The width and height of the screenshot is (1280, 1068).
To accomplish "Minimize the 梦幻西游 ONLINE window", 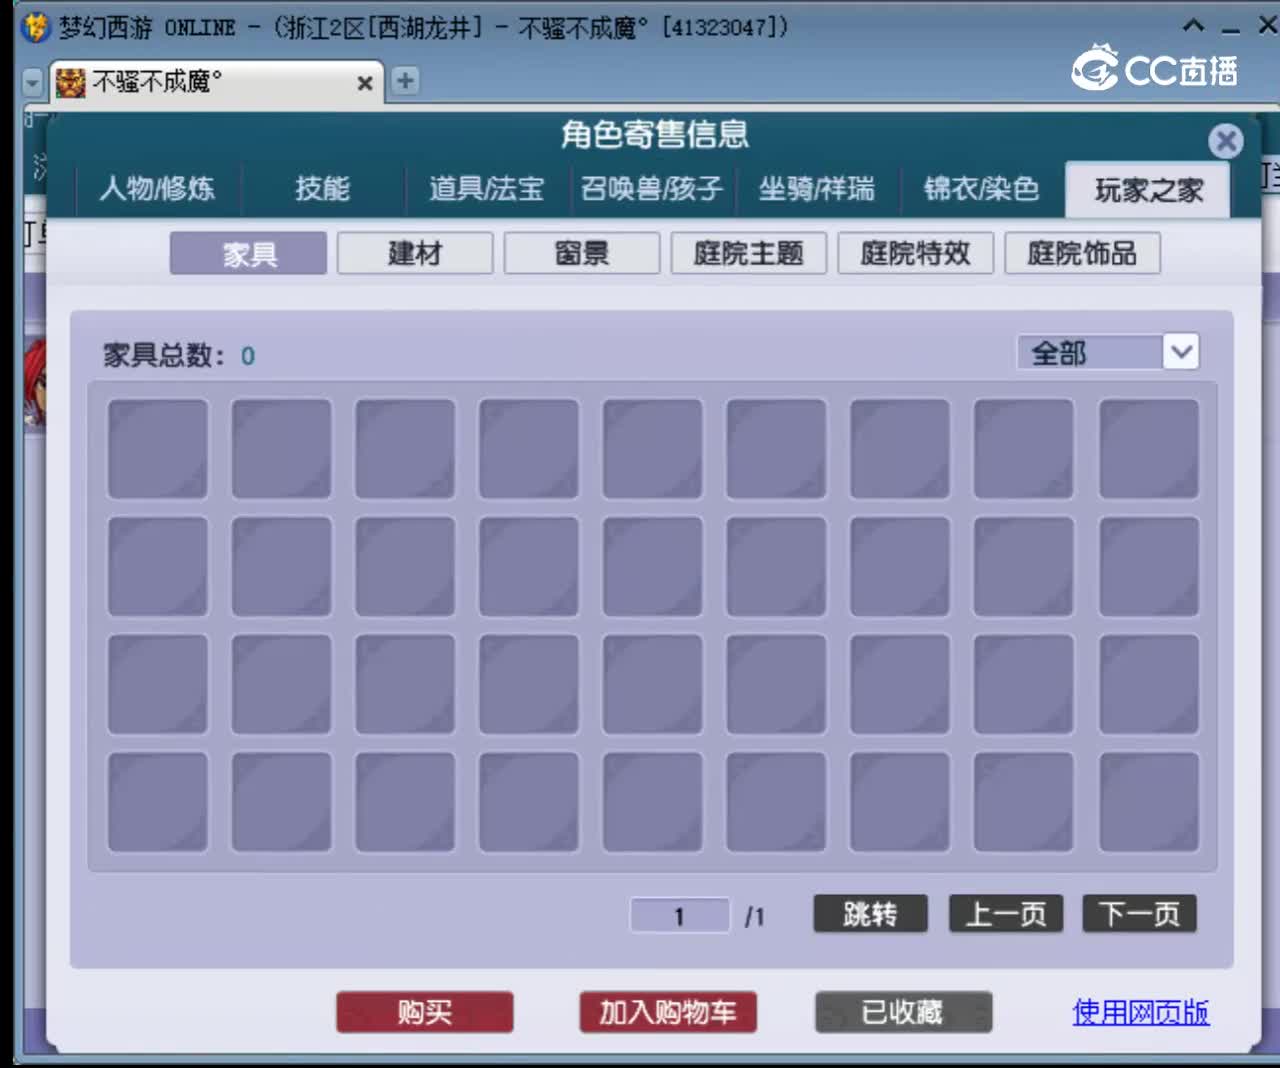I will click(x=1231, y=30).
